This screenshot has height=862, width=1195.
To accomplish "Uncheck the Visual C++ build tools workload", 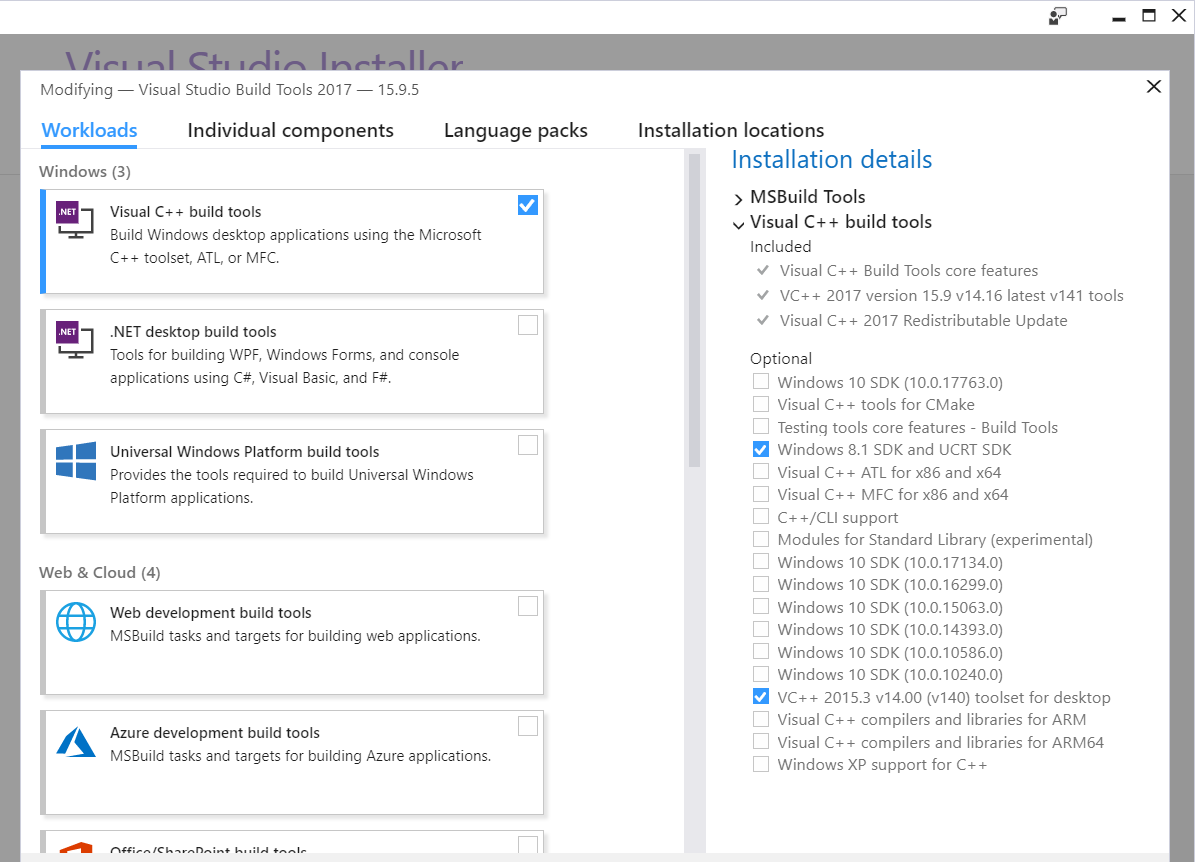I will (x=528, y=205).
